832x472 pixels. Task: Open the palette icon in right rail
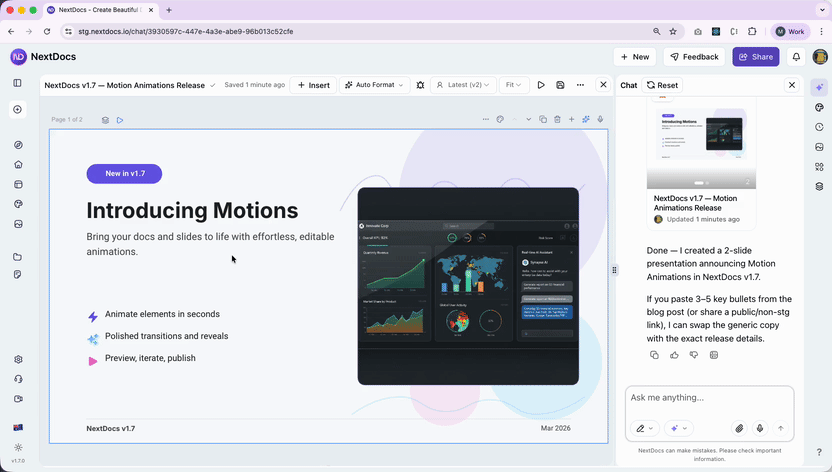819,108
